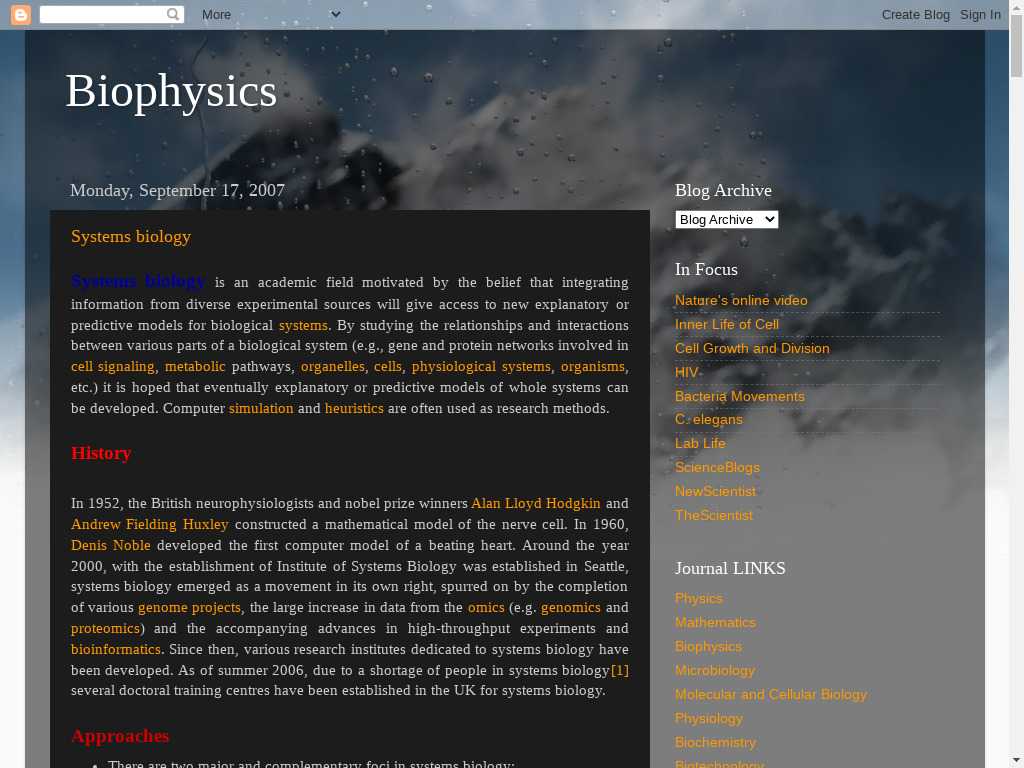Follow the genome projects link
Image resolution: width=1024 pixels, height=768 pixels.
189,607
